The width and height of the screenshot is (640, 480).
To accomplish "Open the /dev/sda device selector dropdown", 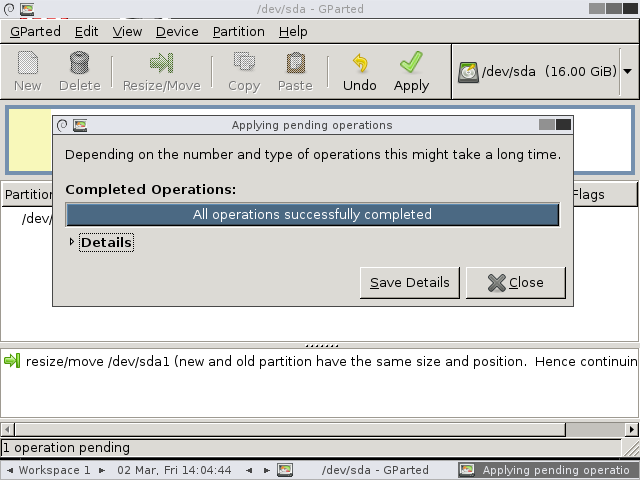I will click(627, 72).
